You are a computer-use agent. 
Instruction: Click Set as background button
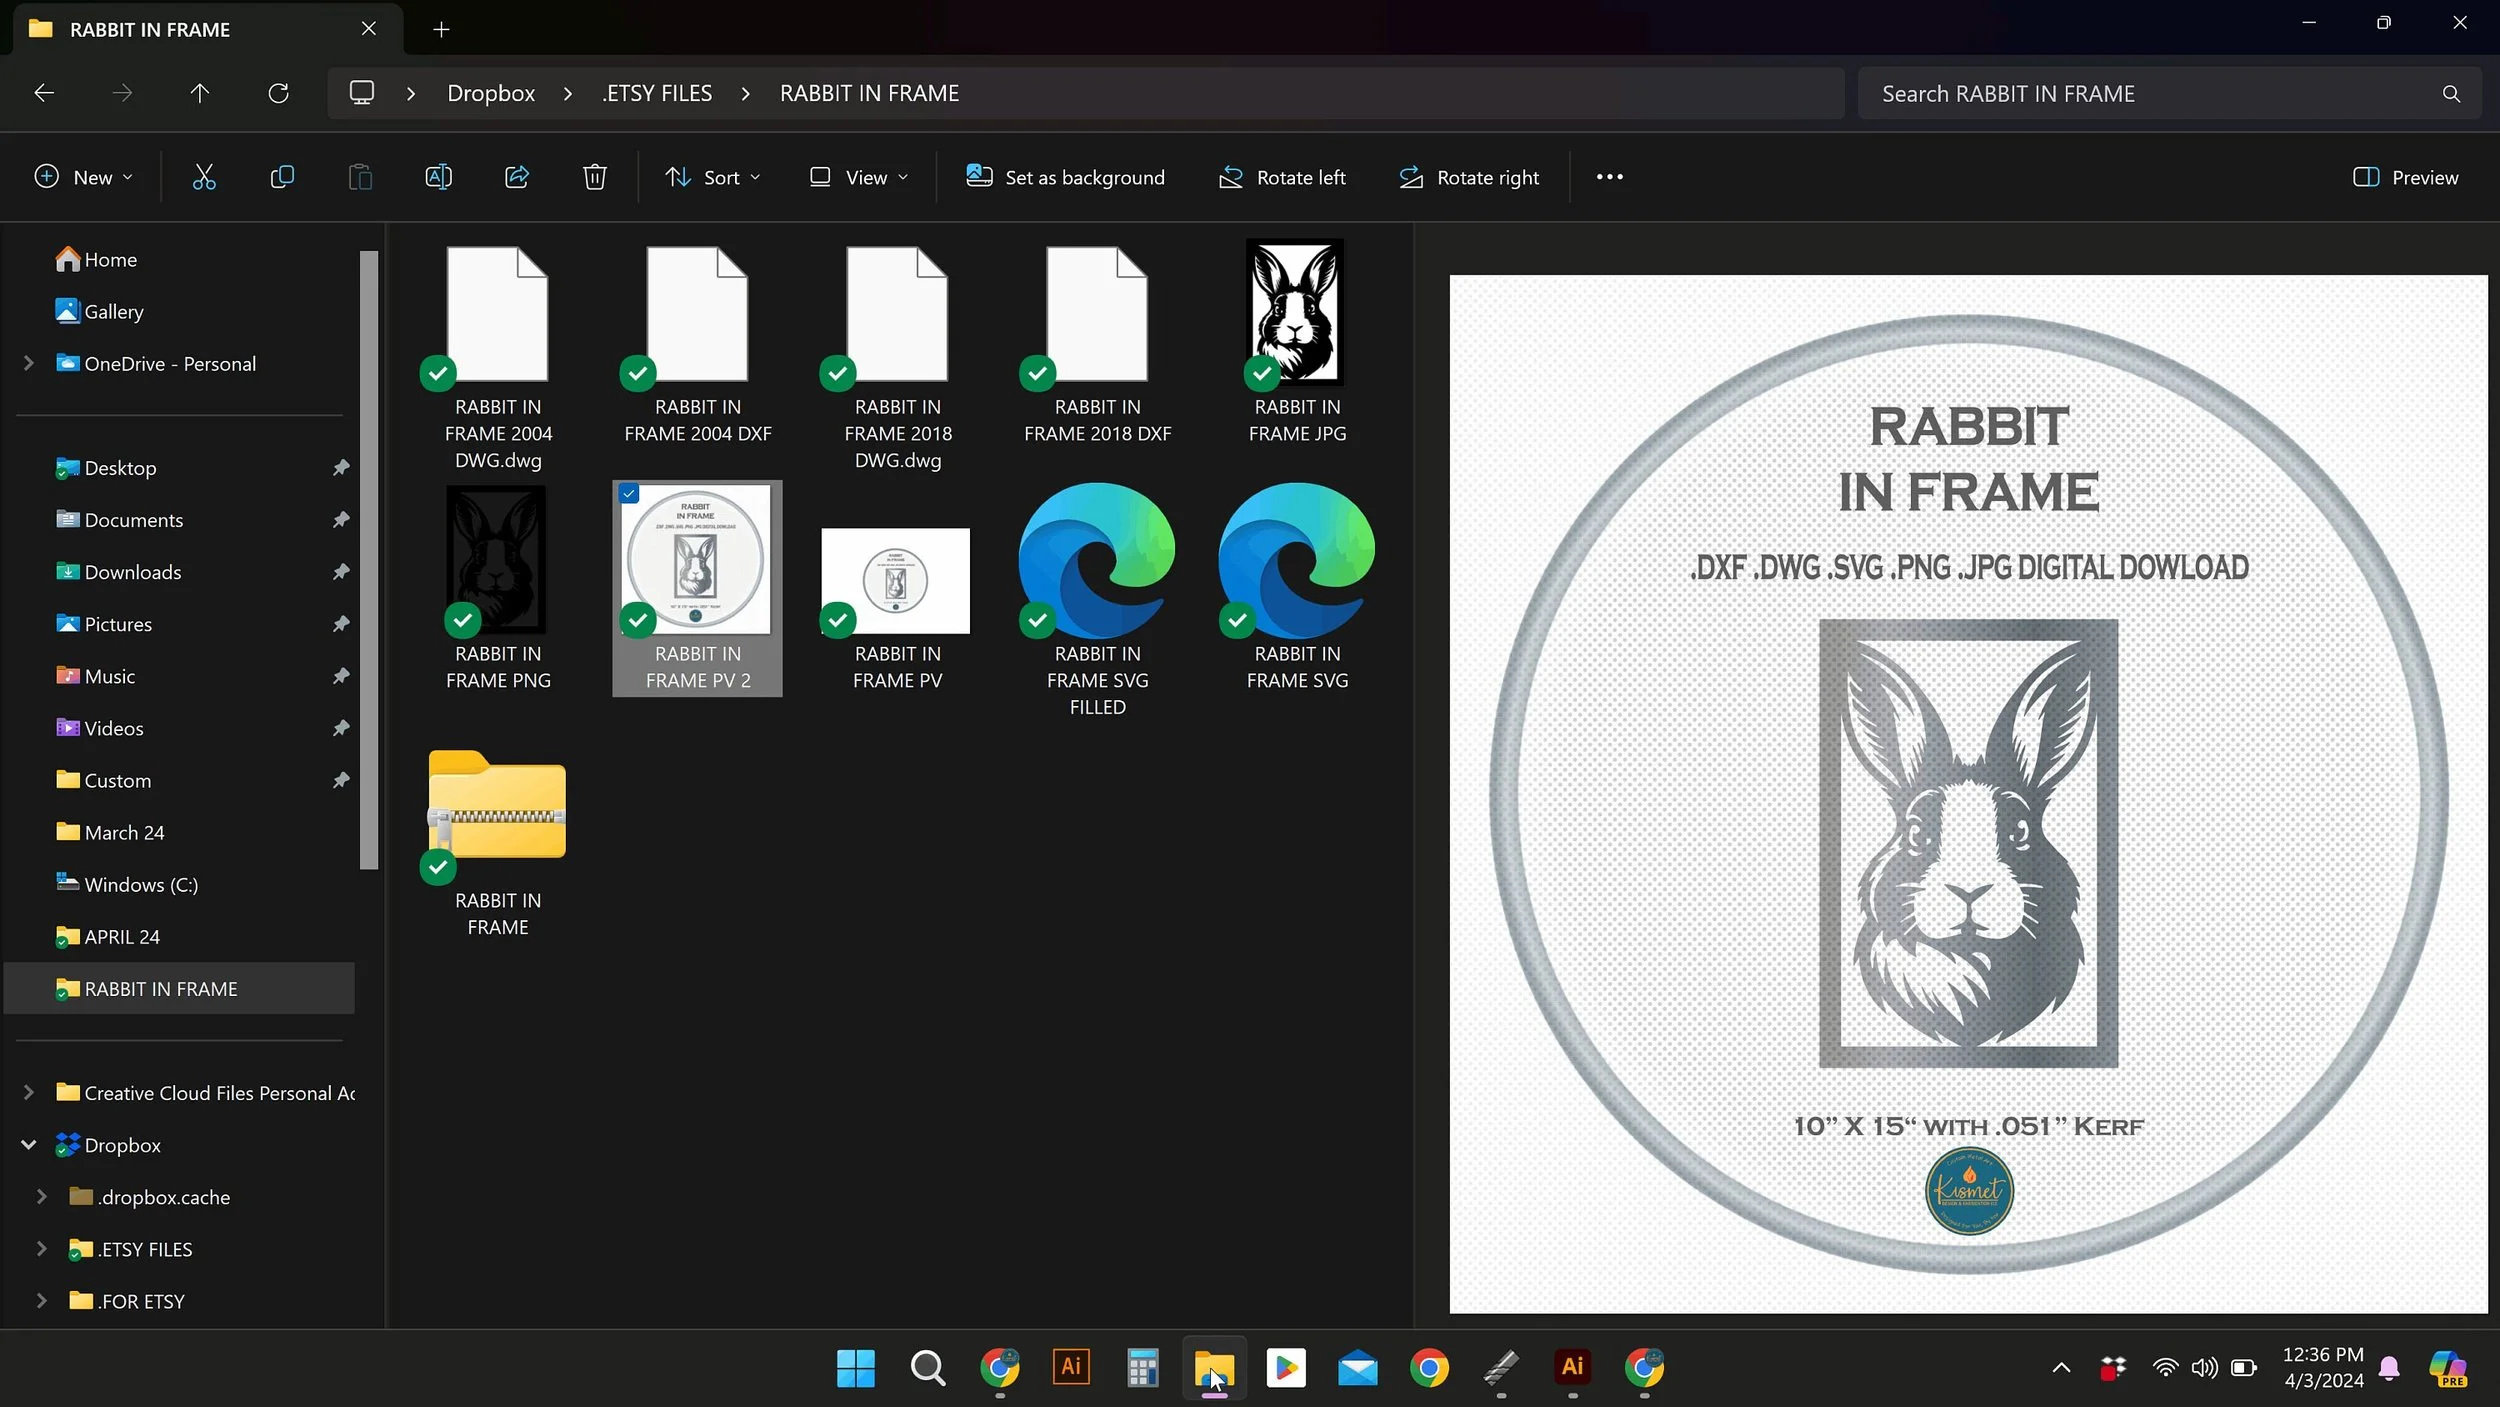pos(1065,177)
